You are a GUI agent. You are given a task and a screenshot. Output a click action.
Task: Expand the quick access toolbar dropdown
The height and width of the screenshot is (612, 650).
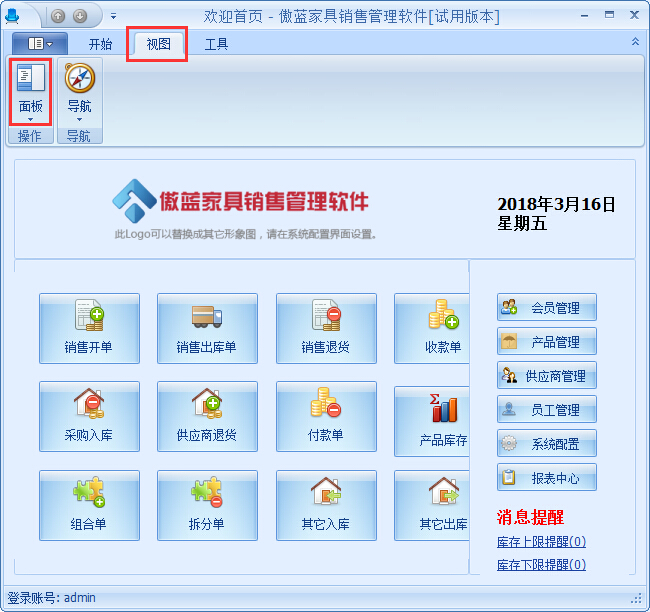pyautogui.click(x=113, y=17)
